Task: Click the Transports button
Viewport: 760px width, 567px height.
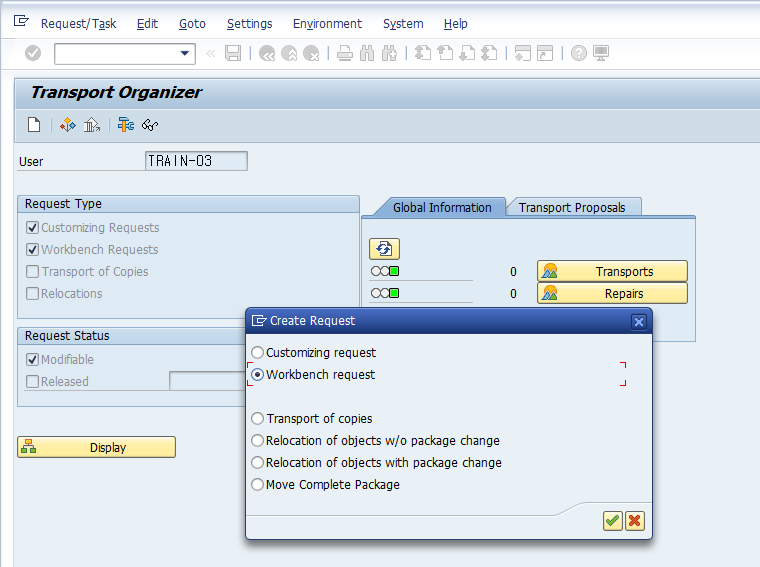Action: 612,271
